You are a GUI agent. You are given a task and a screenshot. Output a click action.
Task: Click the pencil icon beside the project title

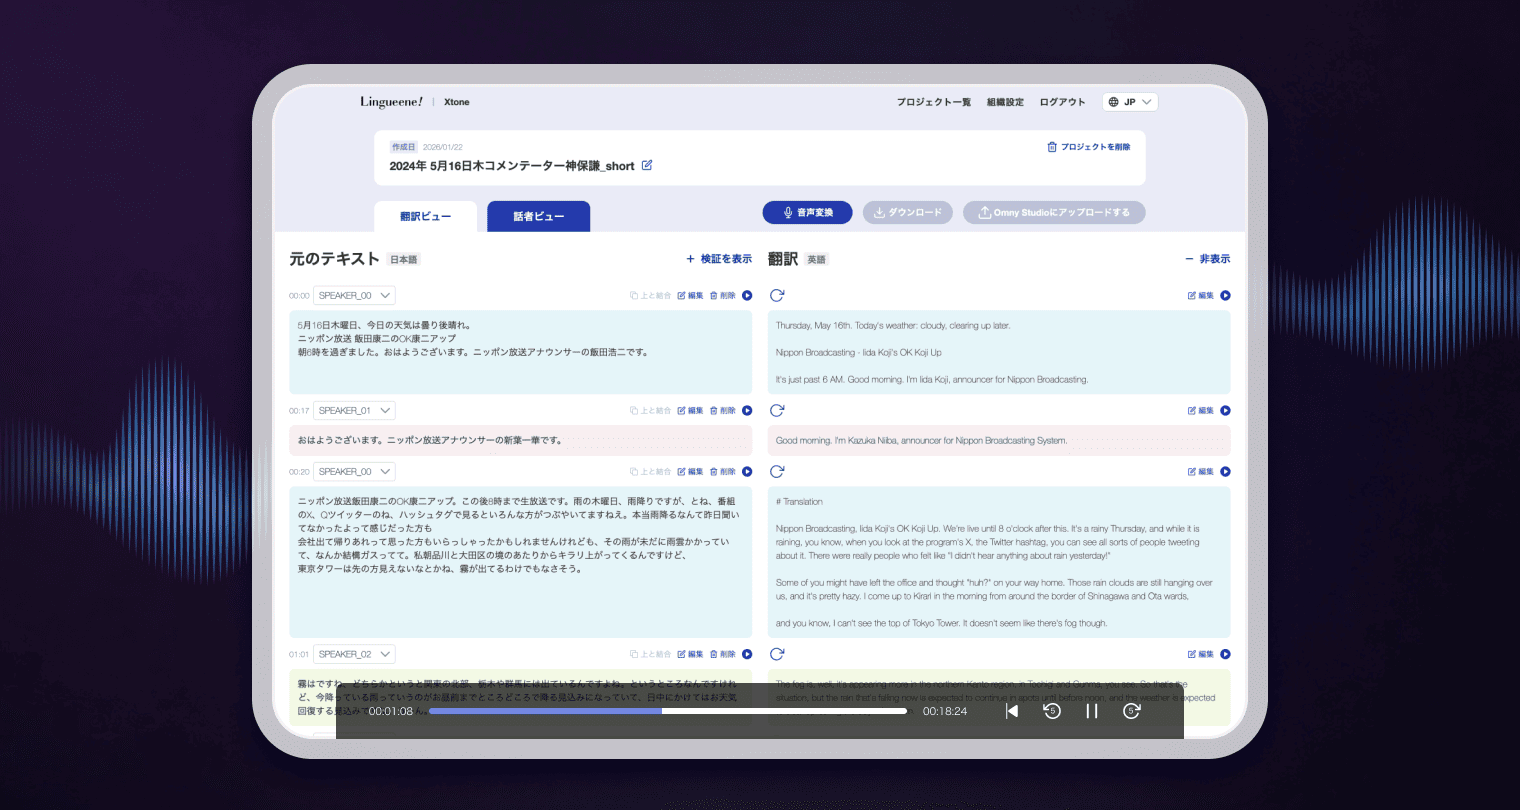point(647,165)
